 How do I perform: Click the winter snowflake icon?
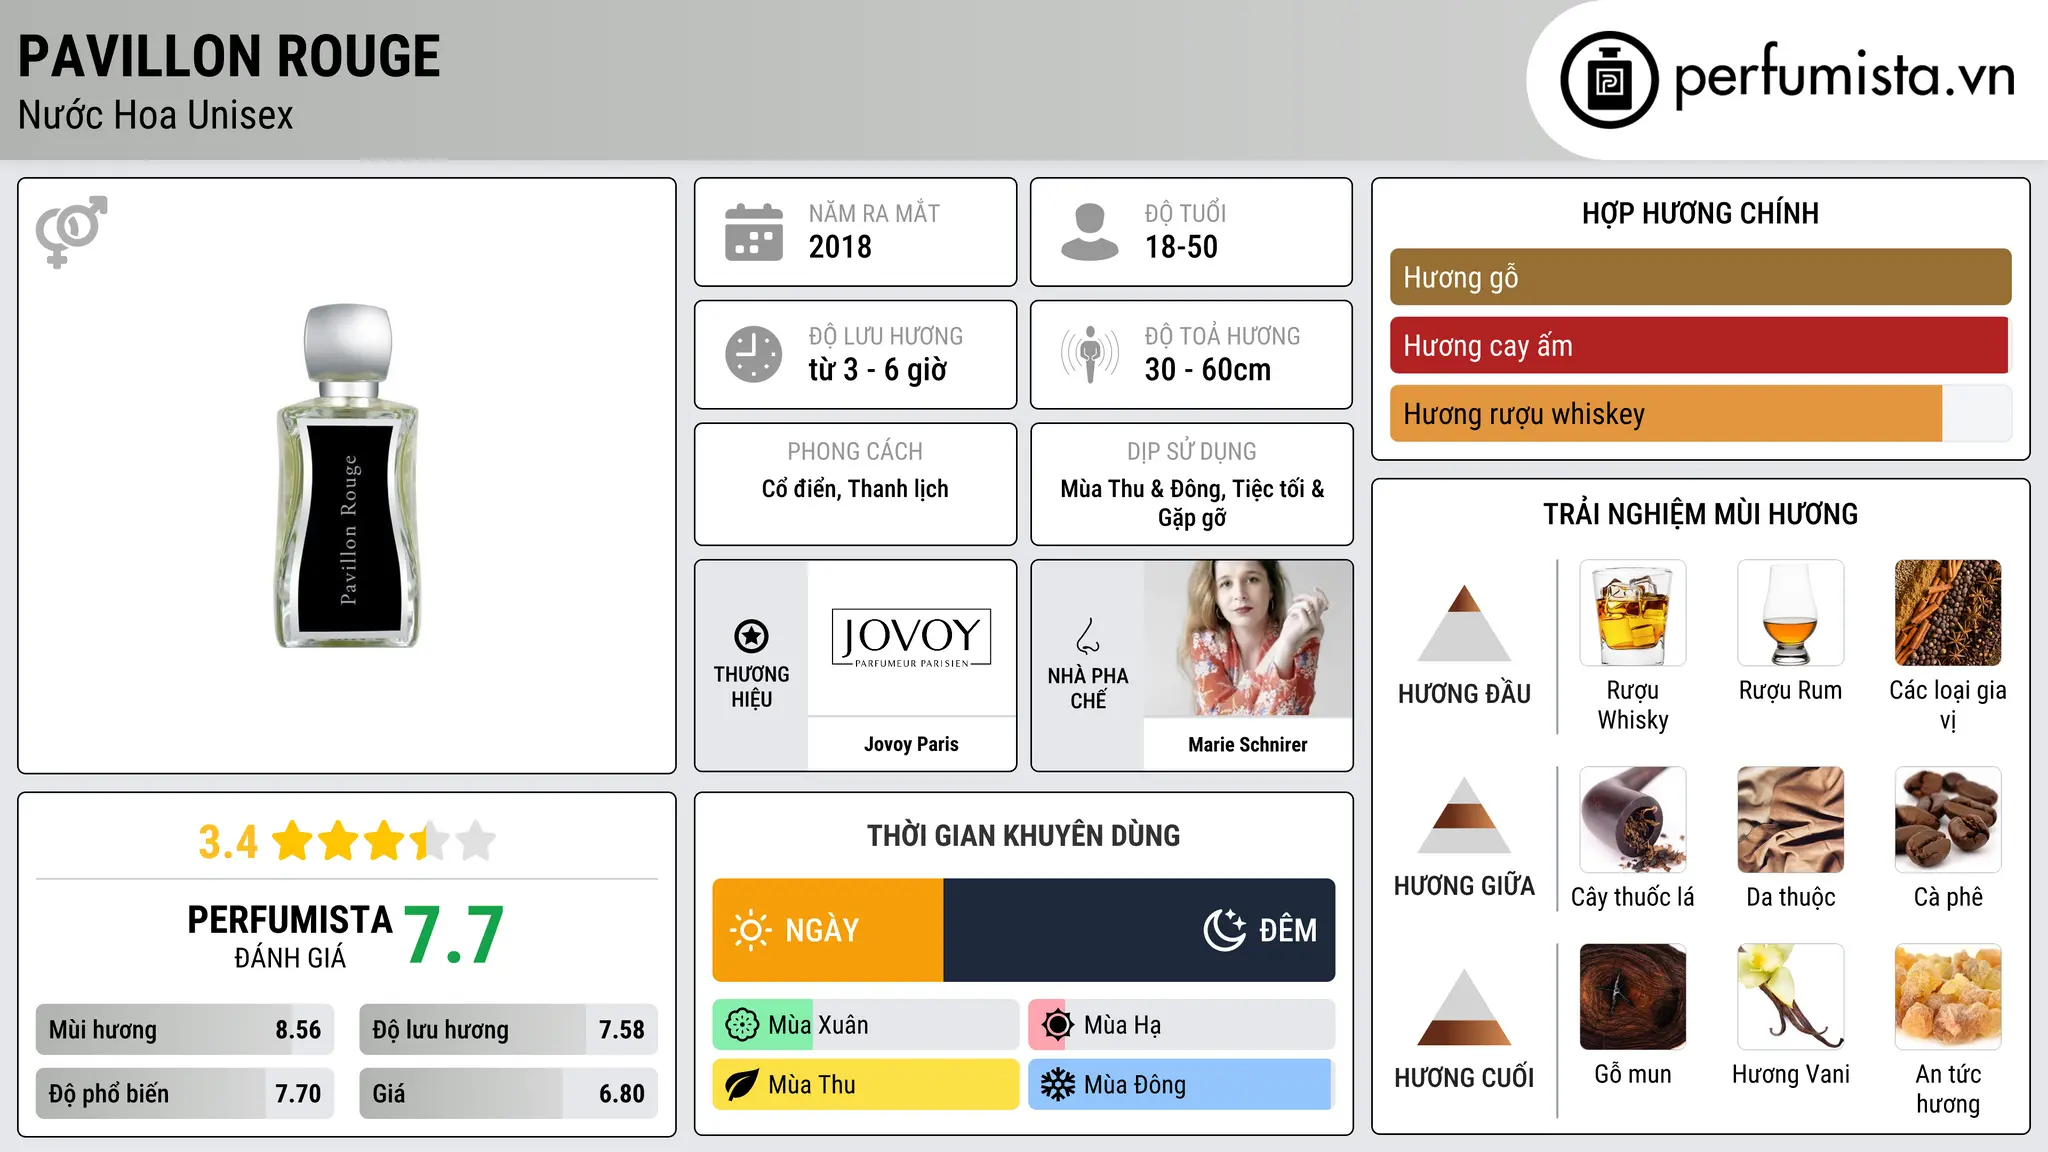point(1057,1085)
